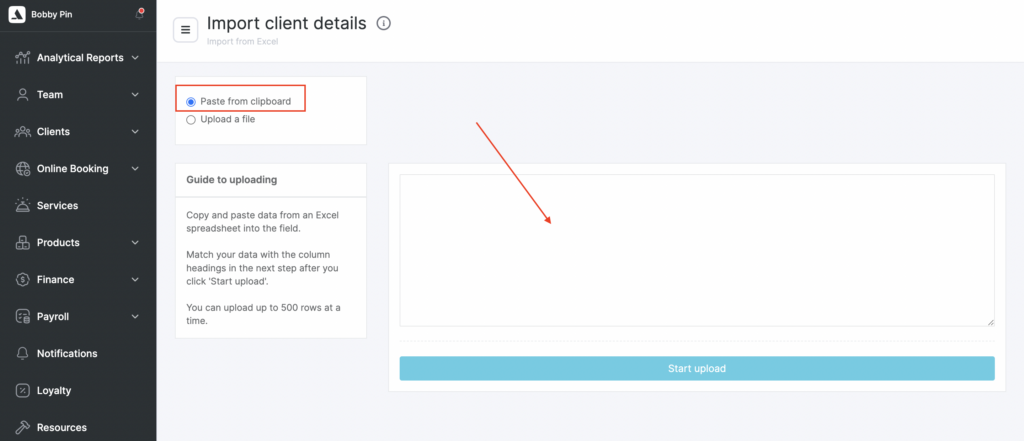Click the Online Booking globe icon
The height and width of the screenshot is (441, 1024).
tap(22, 169)
